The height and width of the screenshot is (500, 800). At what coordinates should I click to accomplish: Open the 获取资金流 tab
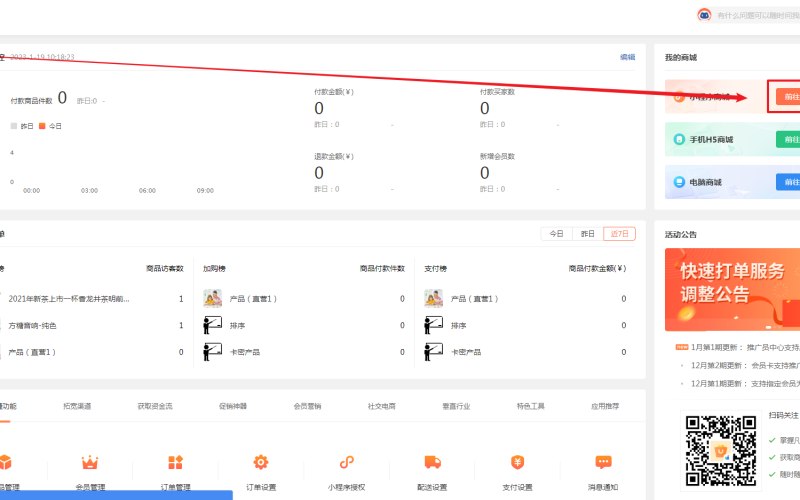(155, 406)
